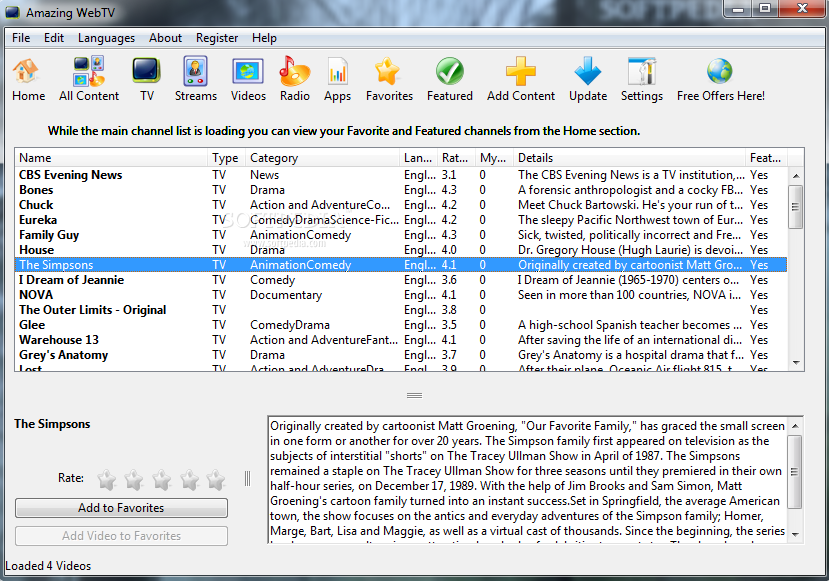Rate The Simpsons five stars
829x581 pixels.
(216, 479)
